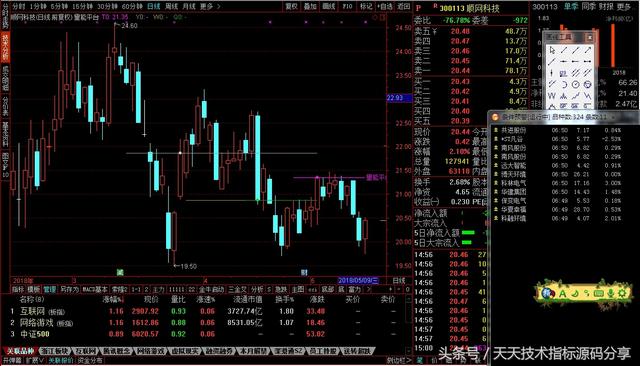The width and height of the screenshot is (640, 366).
Task: Click the microphone on input method bar
Action: 610,293
